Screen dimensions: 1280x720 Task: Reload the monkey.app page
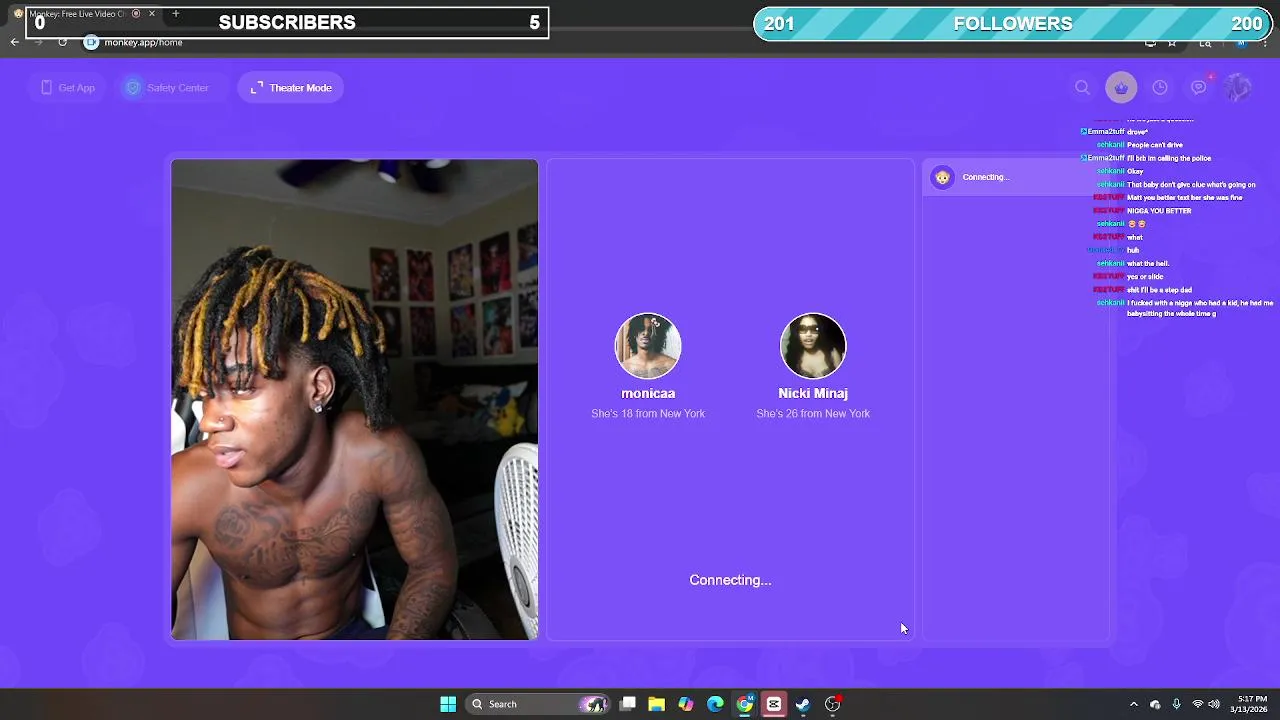[62, 42]
